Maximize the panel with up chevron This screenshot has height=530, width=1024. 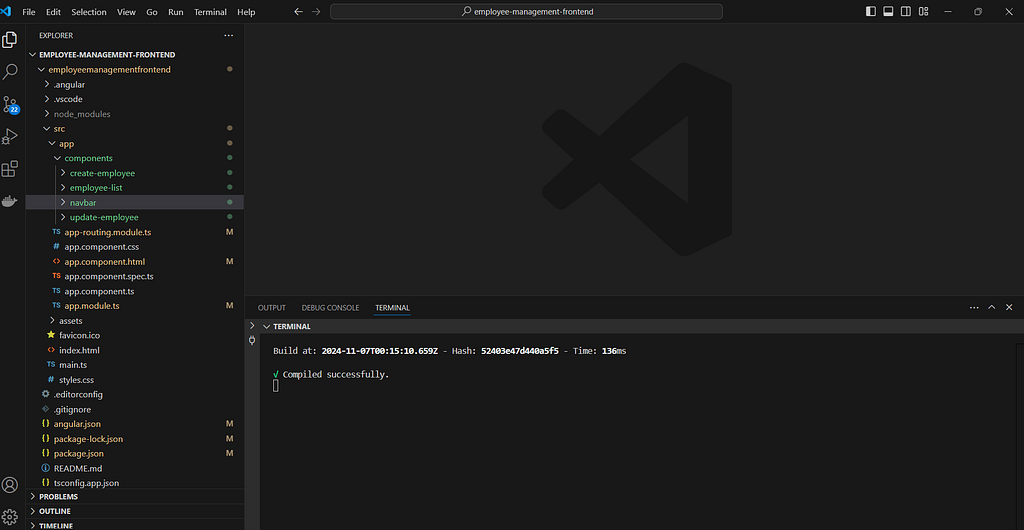coord(991,307)
